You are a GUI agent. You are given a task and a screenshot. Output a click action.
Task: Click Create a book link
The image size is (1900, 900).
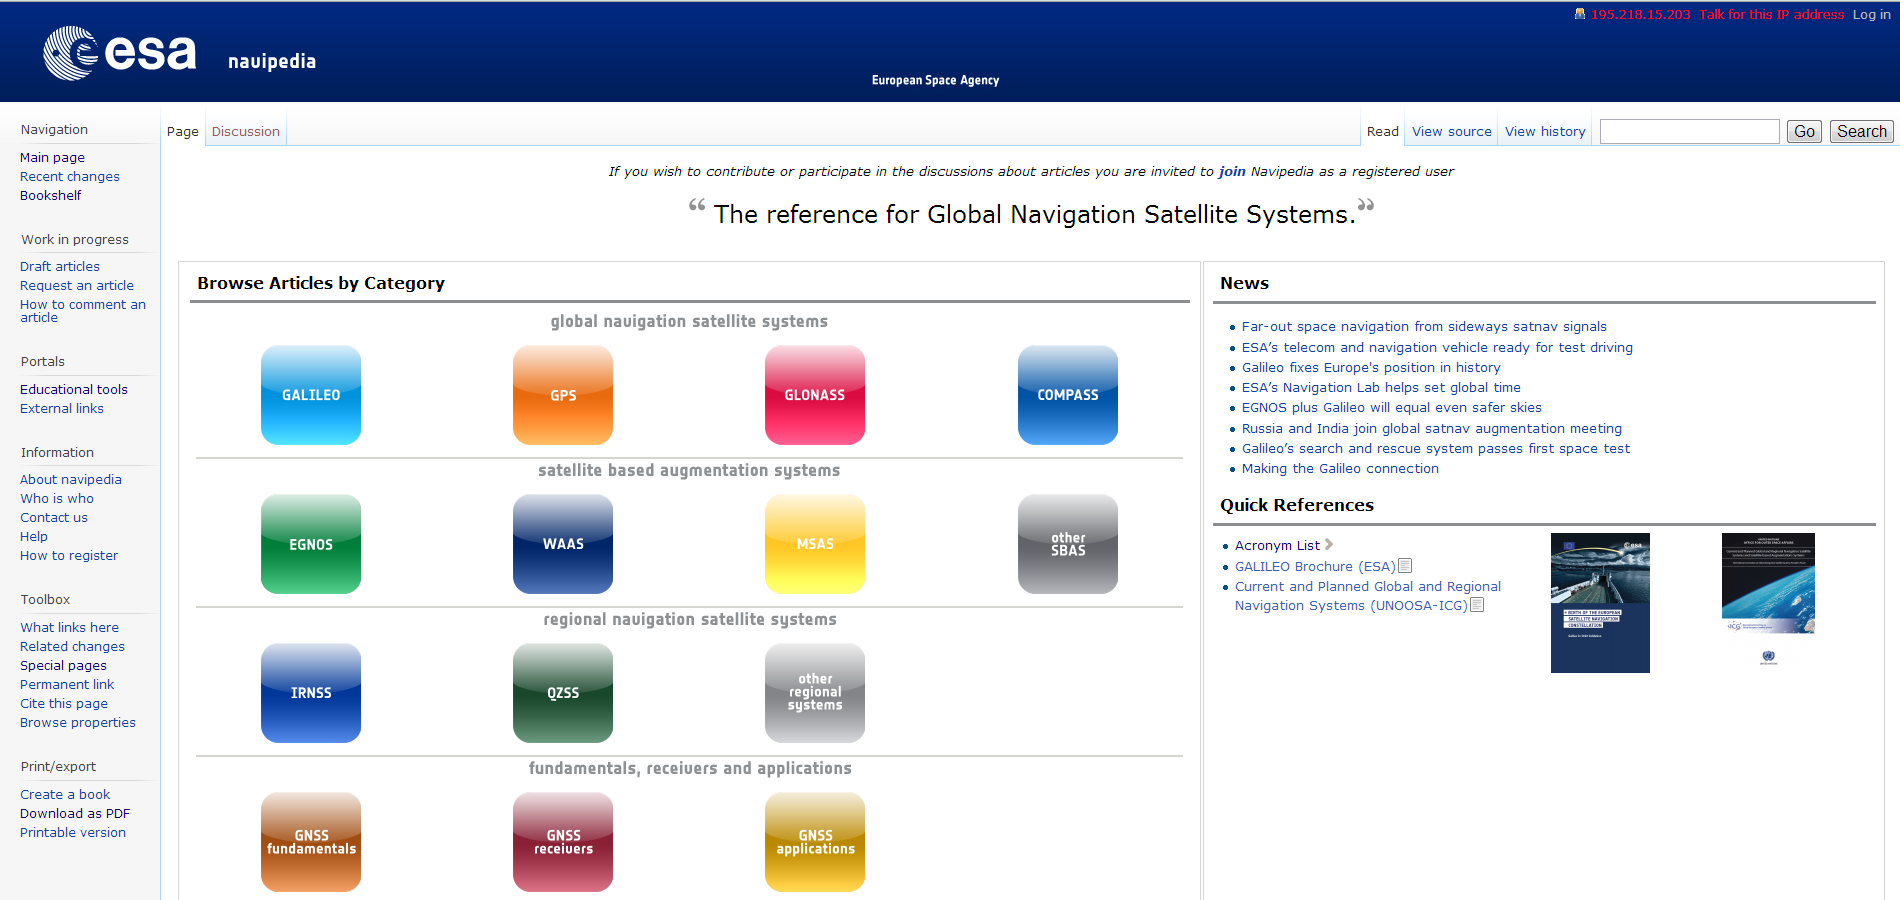(x=65, y=794)
